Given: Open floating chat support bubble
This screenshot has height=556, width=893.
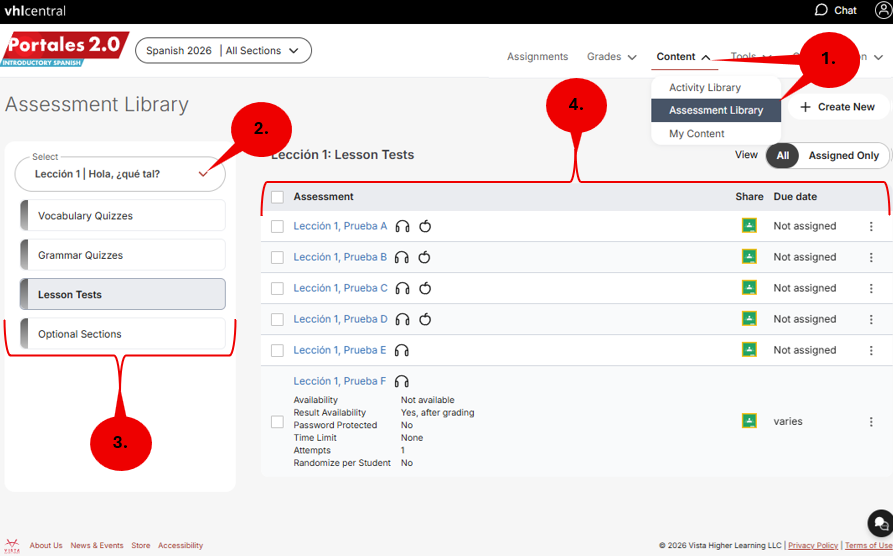Looking at the screenshot, I should pyautogui.click(x=880, y=522).
